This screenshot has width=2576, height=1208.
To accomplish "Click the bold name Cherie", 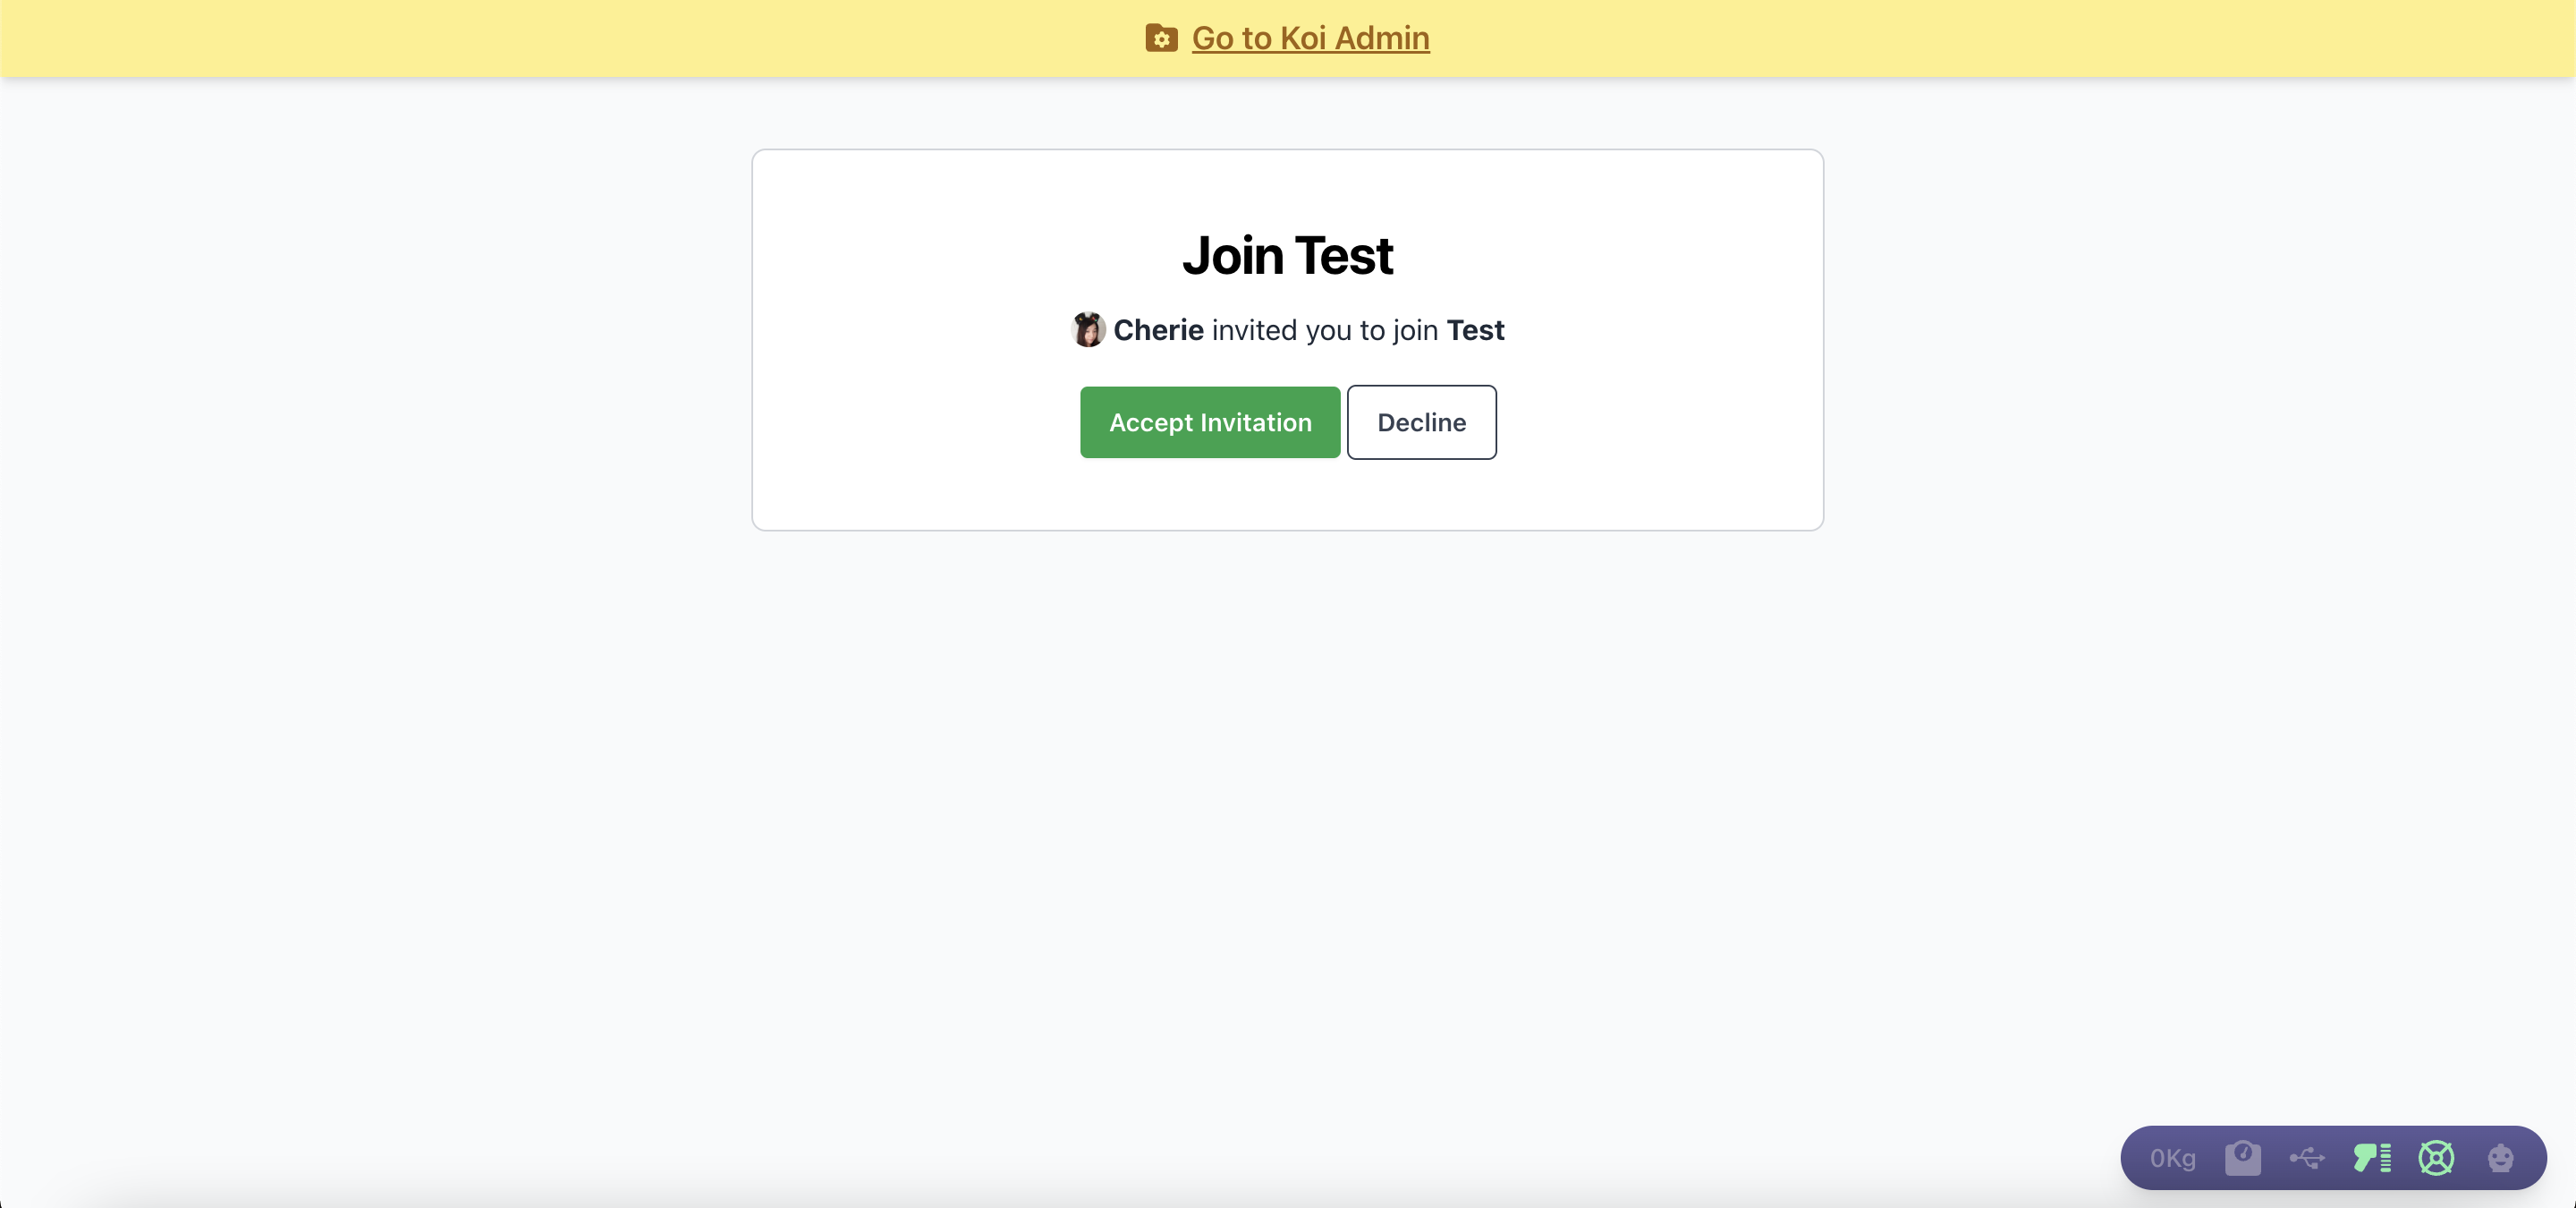I will point(1158,330).
